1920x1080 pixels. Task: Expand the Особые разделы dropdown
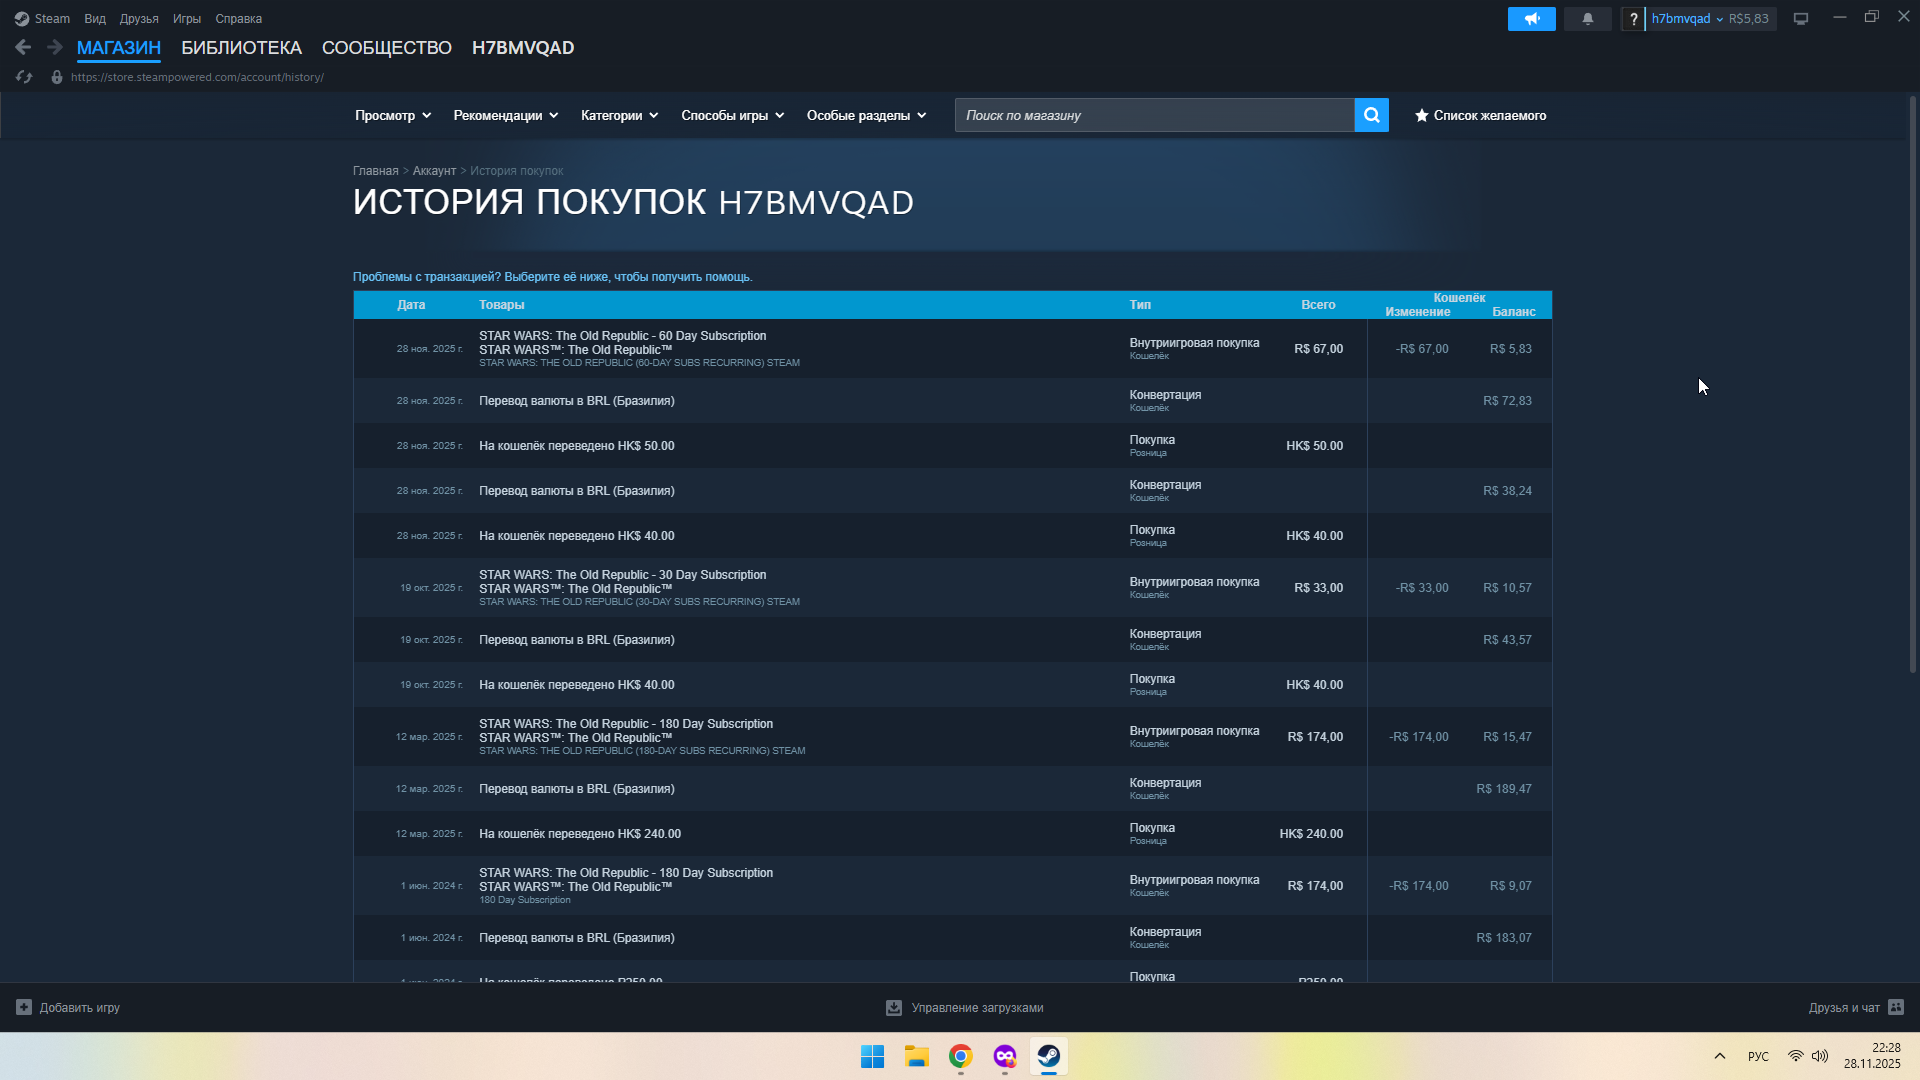(866, 115)
